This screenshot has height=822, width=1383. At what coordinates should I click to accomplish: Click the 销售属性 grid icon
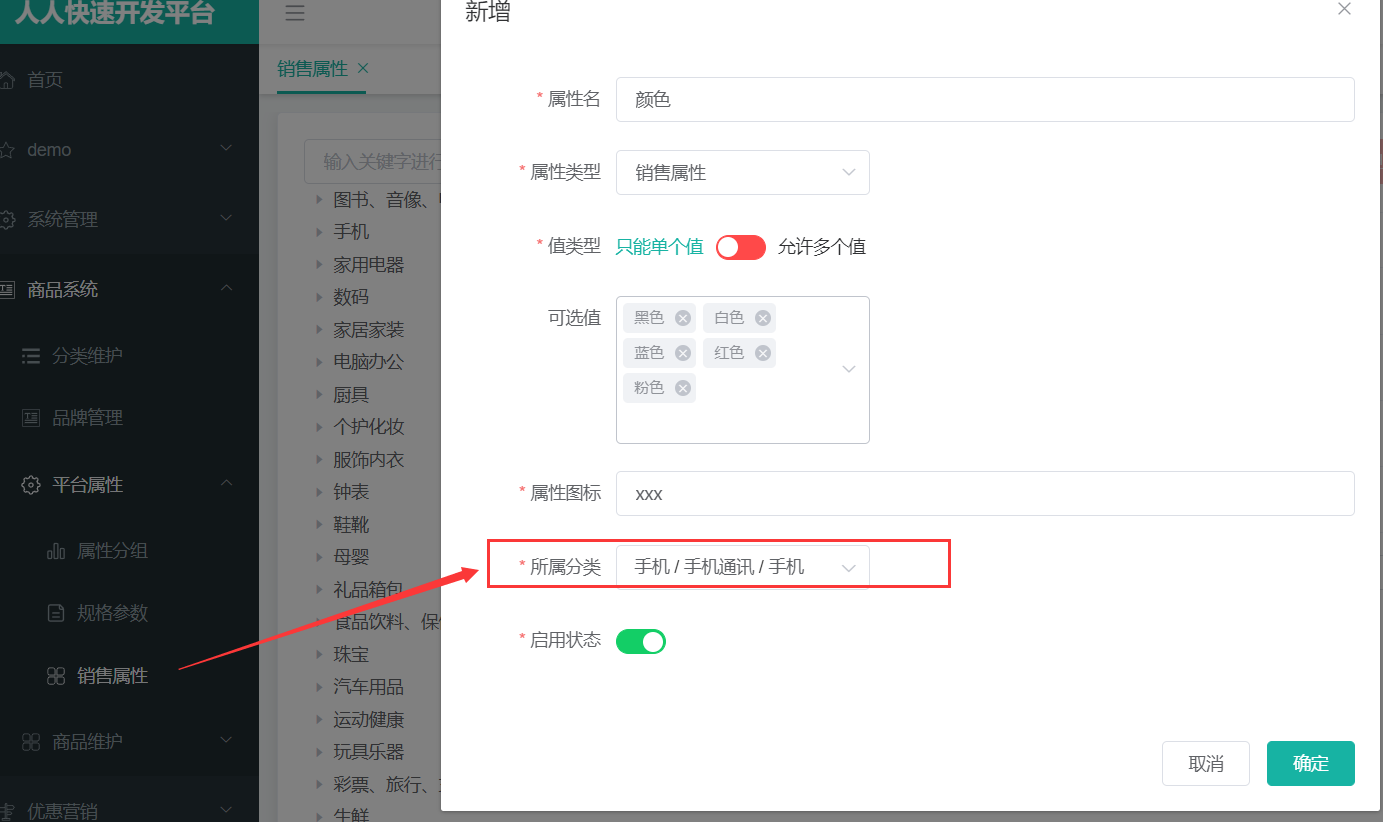[57, 676]
